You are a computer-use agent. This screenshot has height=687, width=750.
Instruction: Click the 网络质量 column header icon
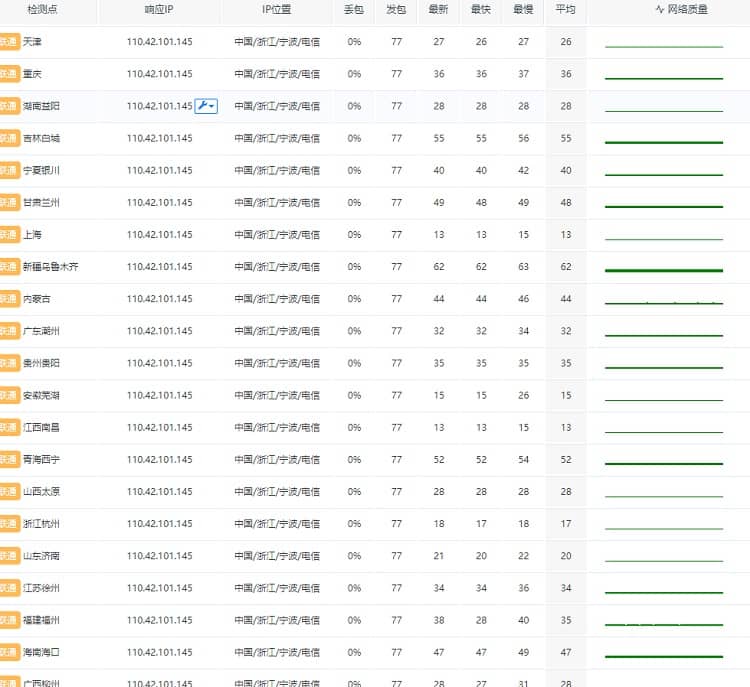click(660, 9)
